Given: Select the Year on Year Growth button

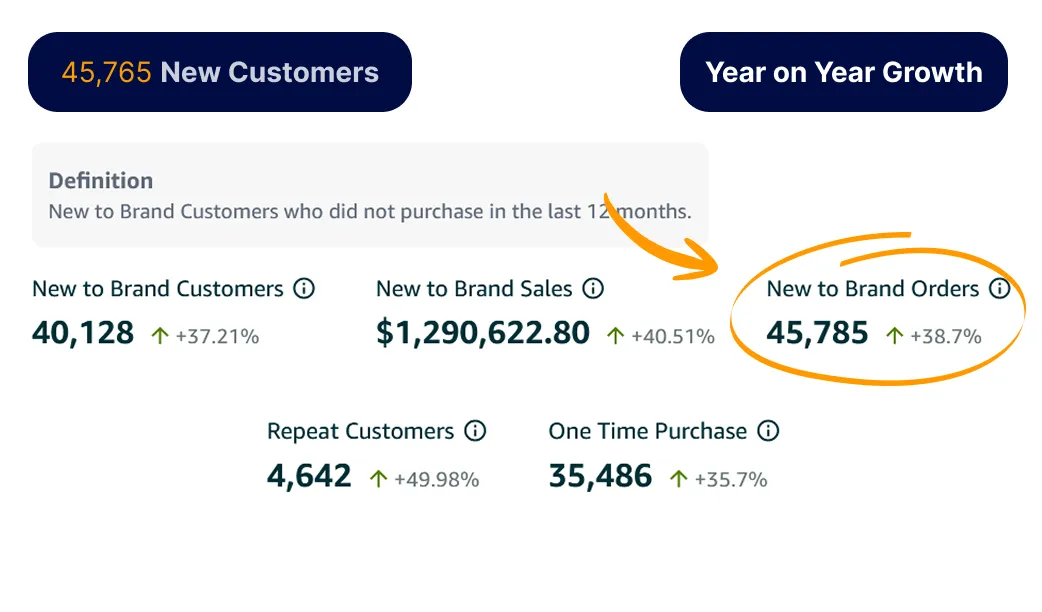Looking at the screenshot, I should coord(844,72).
